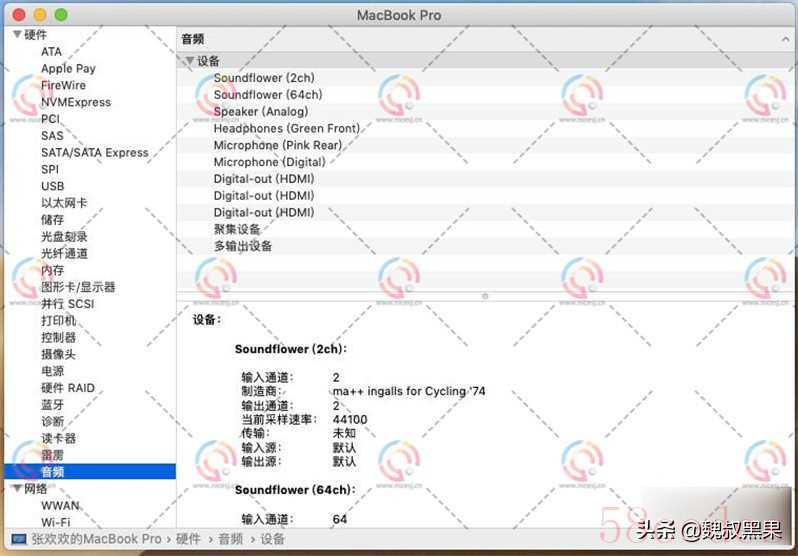Select 硬件 RAID in the sidebar
This screenshot has height=556, width=798.
pyautogui.click(x=68, y=388)
